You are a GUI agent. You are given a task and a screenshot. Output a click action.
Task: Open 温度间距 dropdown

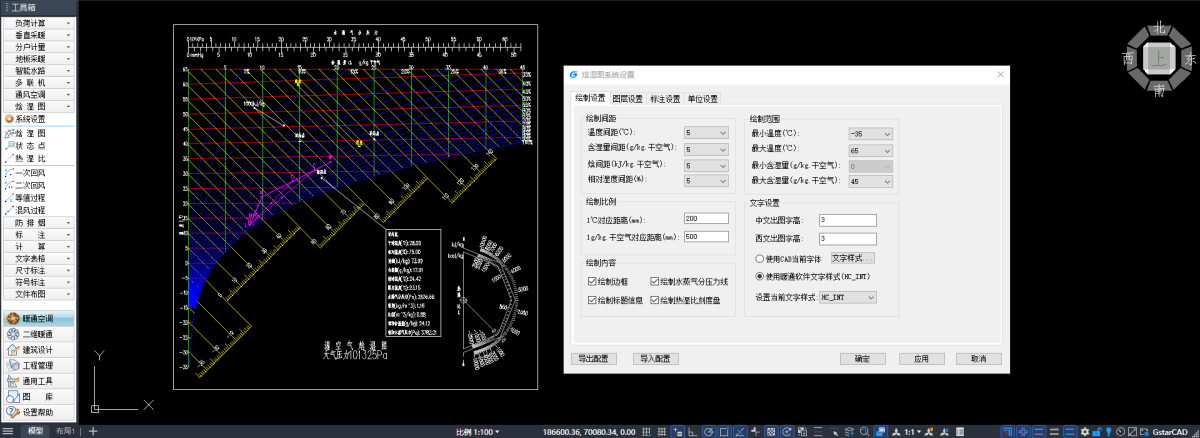pyautogui.click(x=706, y=132)
